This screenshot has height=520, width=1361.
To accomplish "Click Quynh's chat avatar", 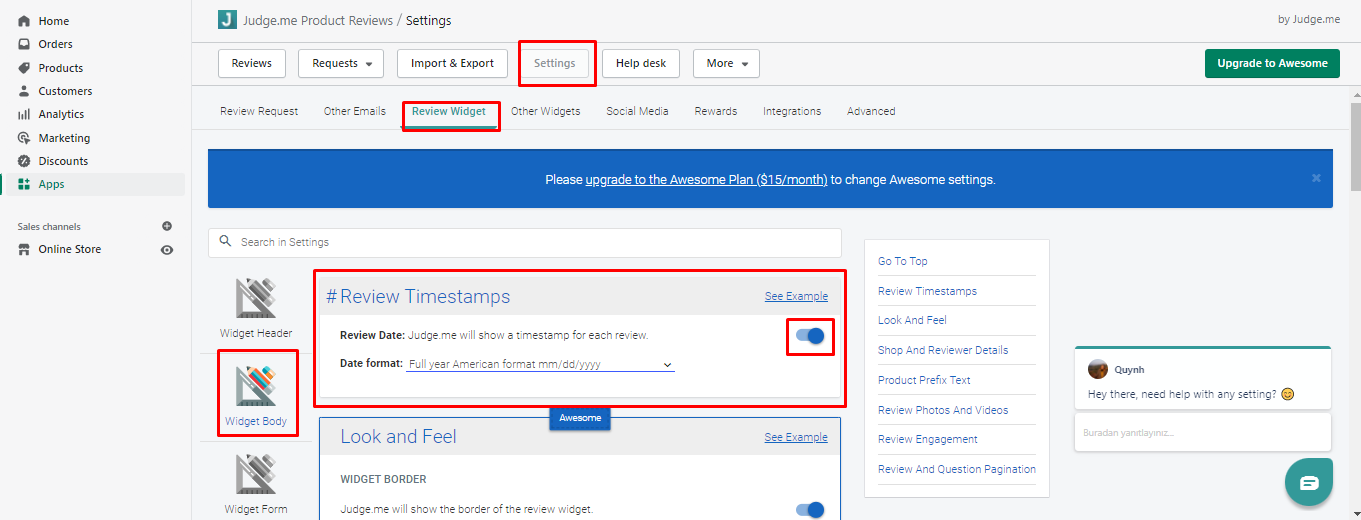I will pyautogui.click(x=1098, y=369).
